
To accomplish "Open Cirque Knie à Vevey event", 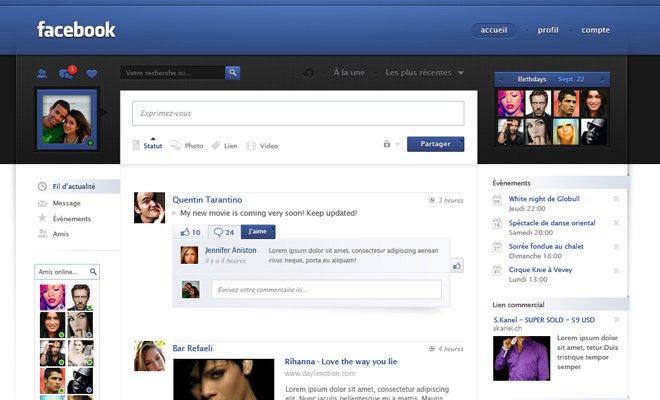I will [x=540, y=270].
